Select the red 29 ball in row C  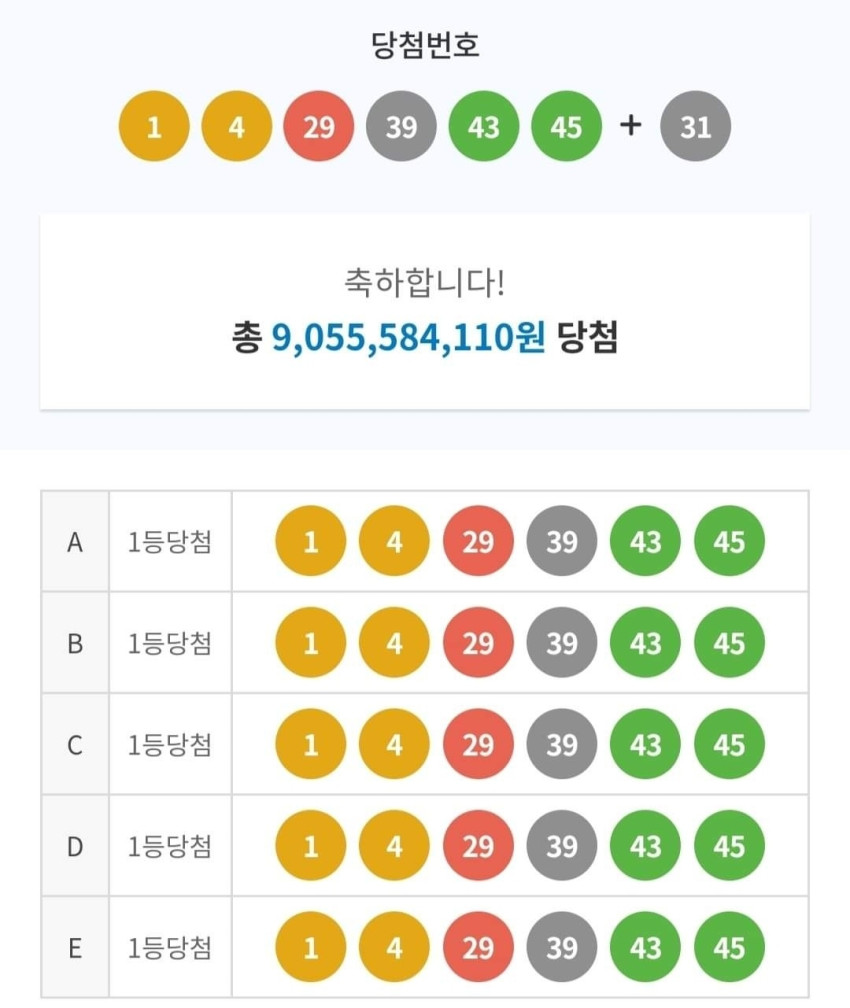click(478, 744)
